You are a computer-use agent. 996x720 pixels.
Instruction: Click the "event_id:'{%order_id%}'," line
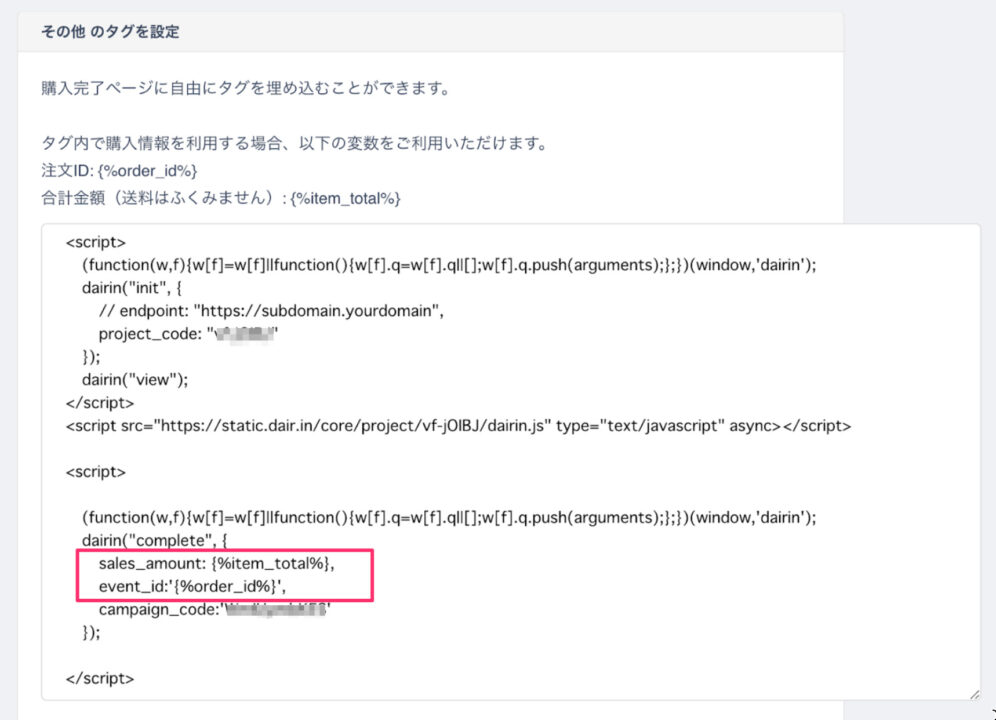192,586
